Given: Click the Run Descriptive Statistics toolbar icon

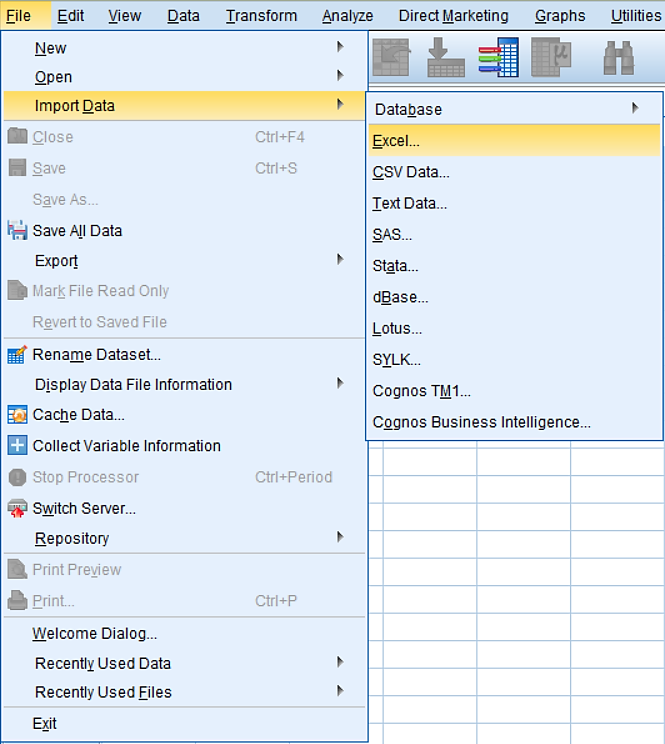Looking at the screenshot, I should click(551, 58).
